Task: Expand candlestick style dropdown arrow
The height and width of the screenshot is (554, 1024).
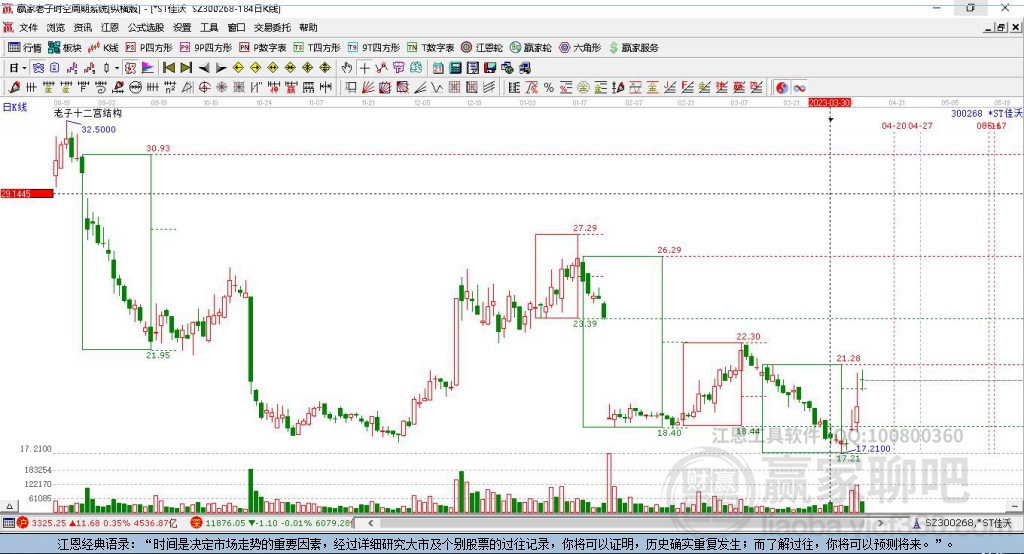Action: pos(117,68)
